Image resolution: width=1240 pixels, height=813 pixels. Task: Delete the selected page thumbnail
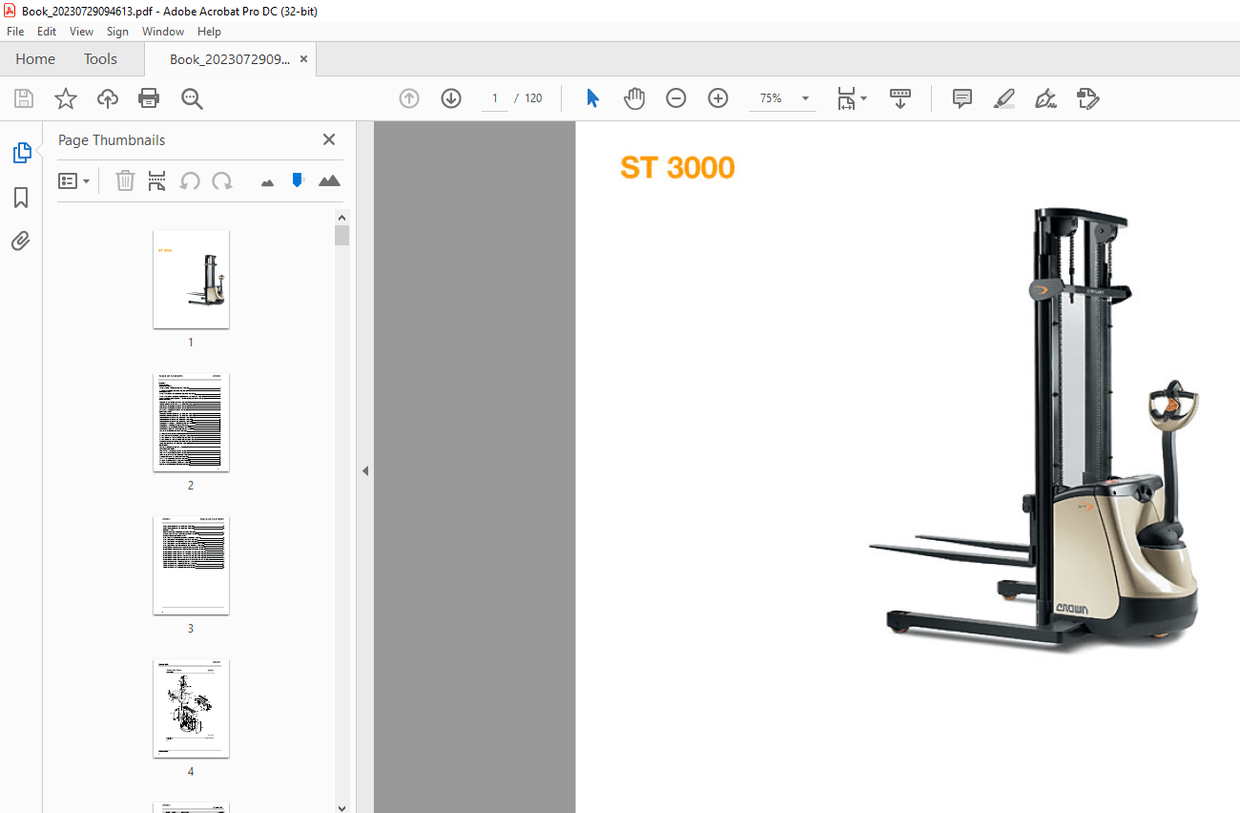coord(124,181)
